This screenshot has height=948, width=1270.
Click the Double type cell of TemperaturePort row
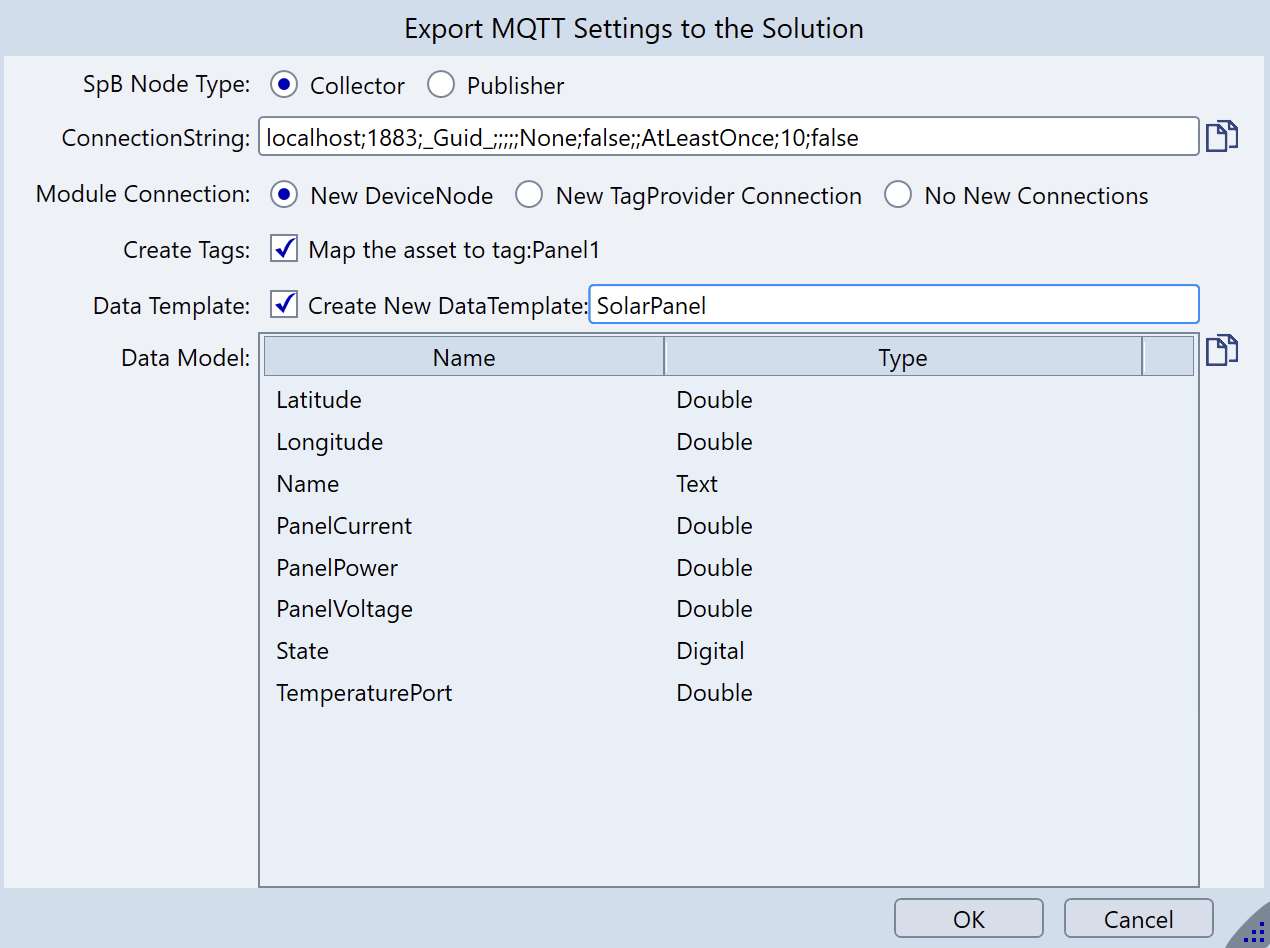point(714,693)
